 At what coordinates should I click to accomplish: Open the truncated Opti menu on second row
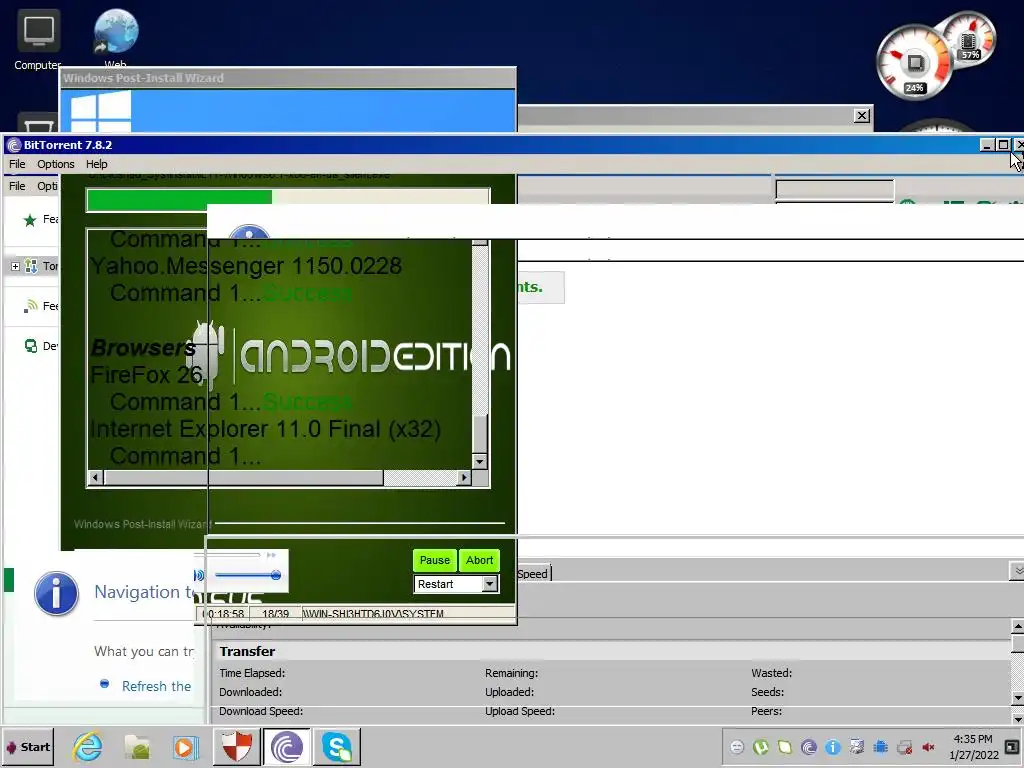pyautogui.click(x=47, y=186)
